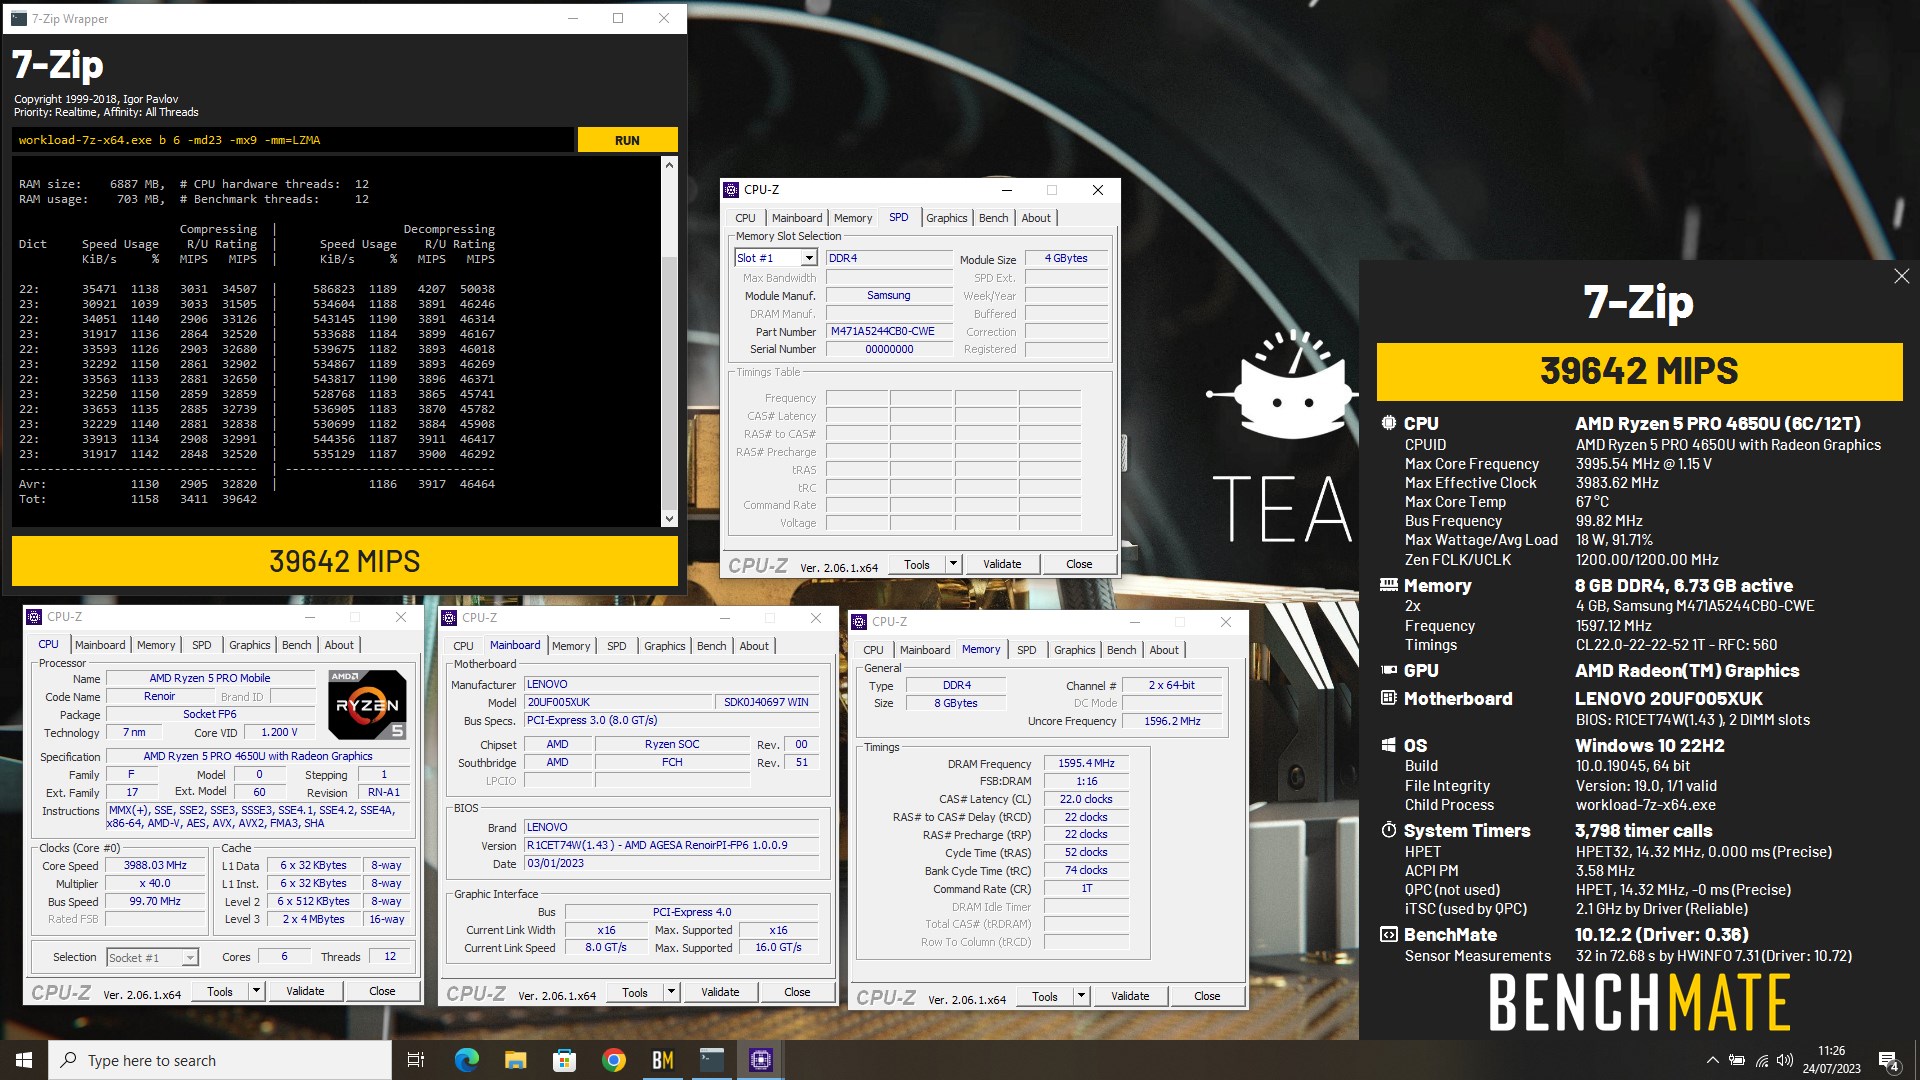Screen dimensions: 1920x1080
Task: Click the Core Speed 3988.03 MHz value
Action: (155, 866)
